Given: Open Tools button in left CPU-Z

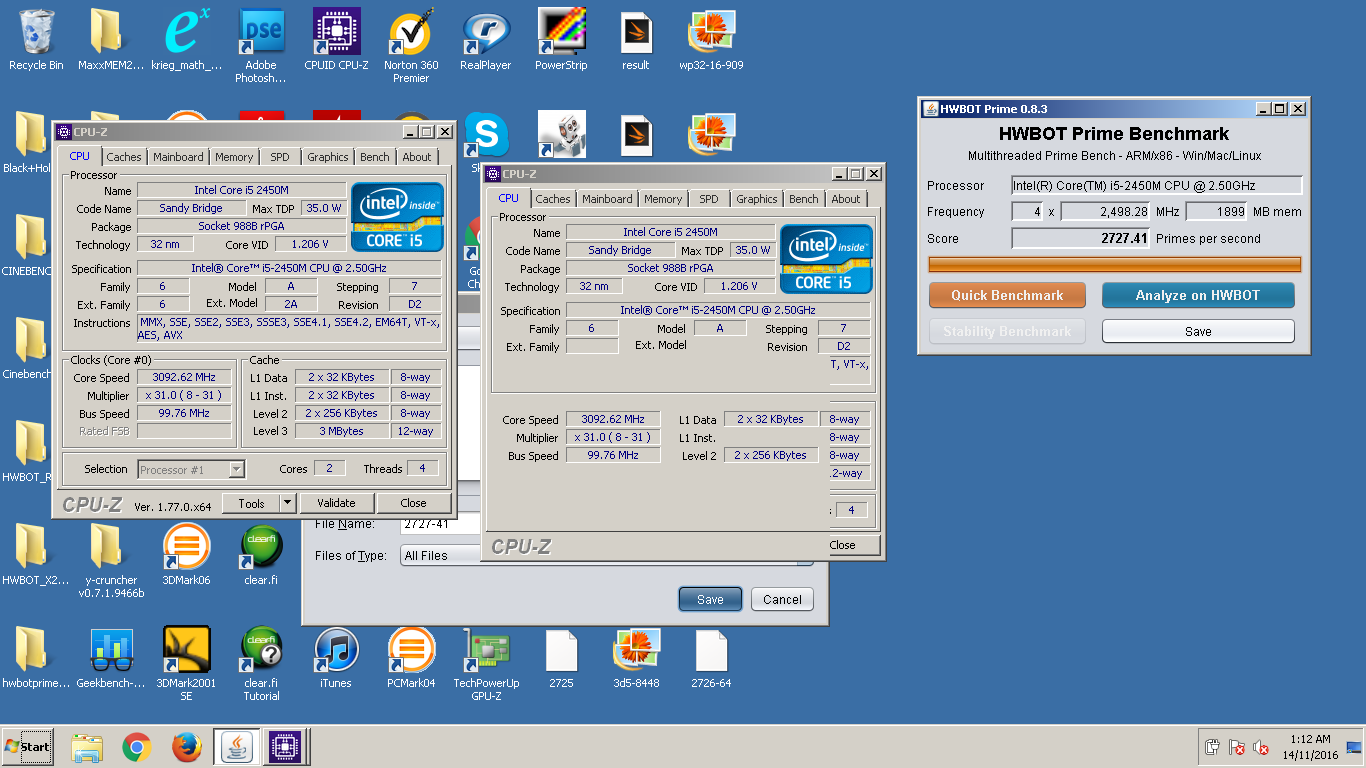Looking at the screenshot, I should 251,503.
